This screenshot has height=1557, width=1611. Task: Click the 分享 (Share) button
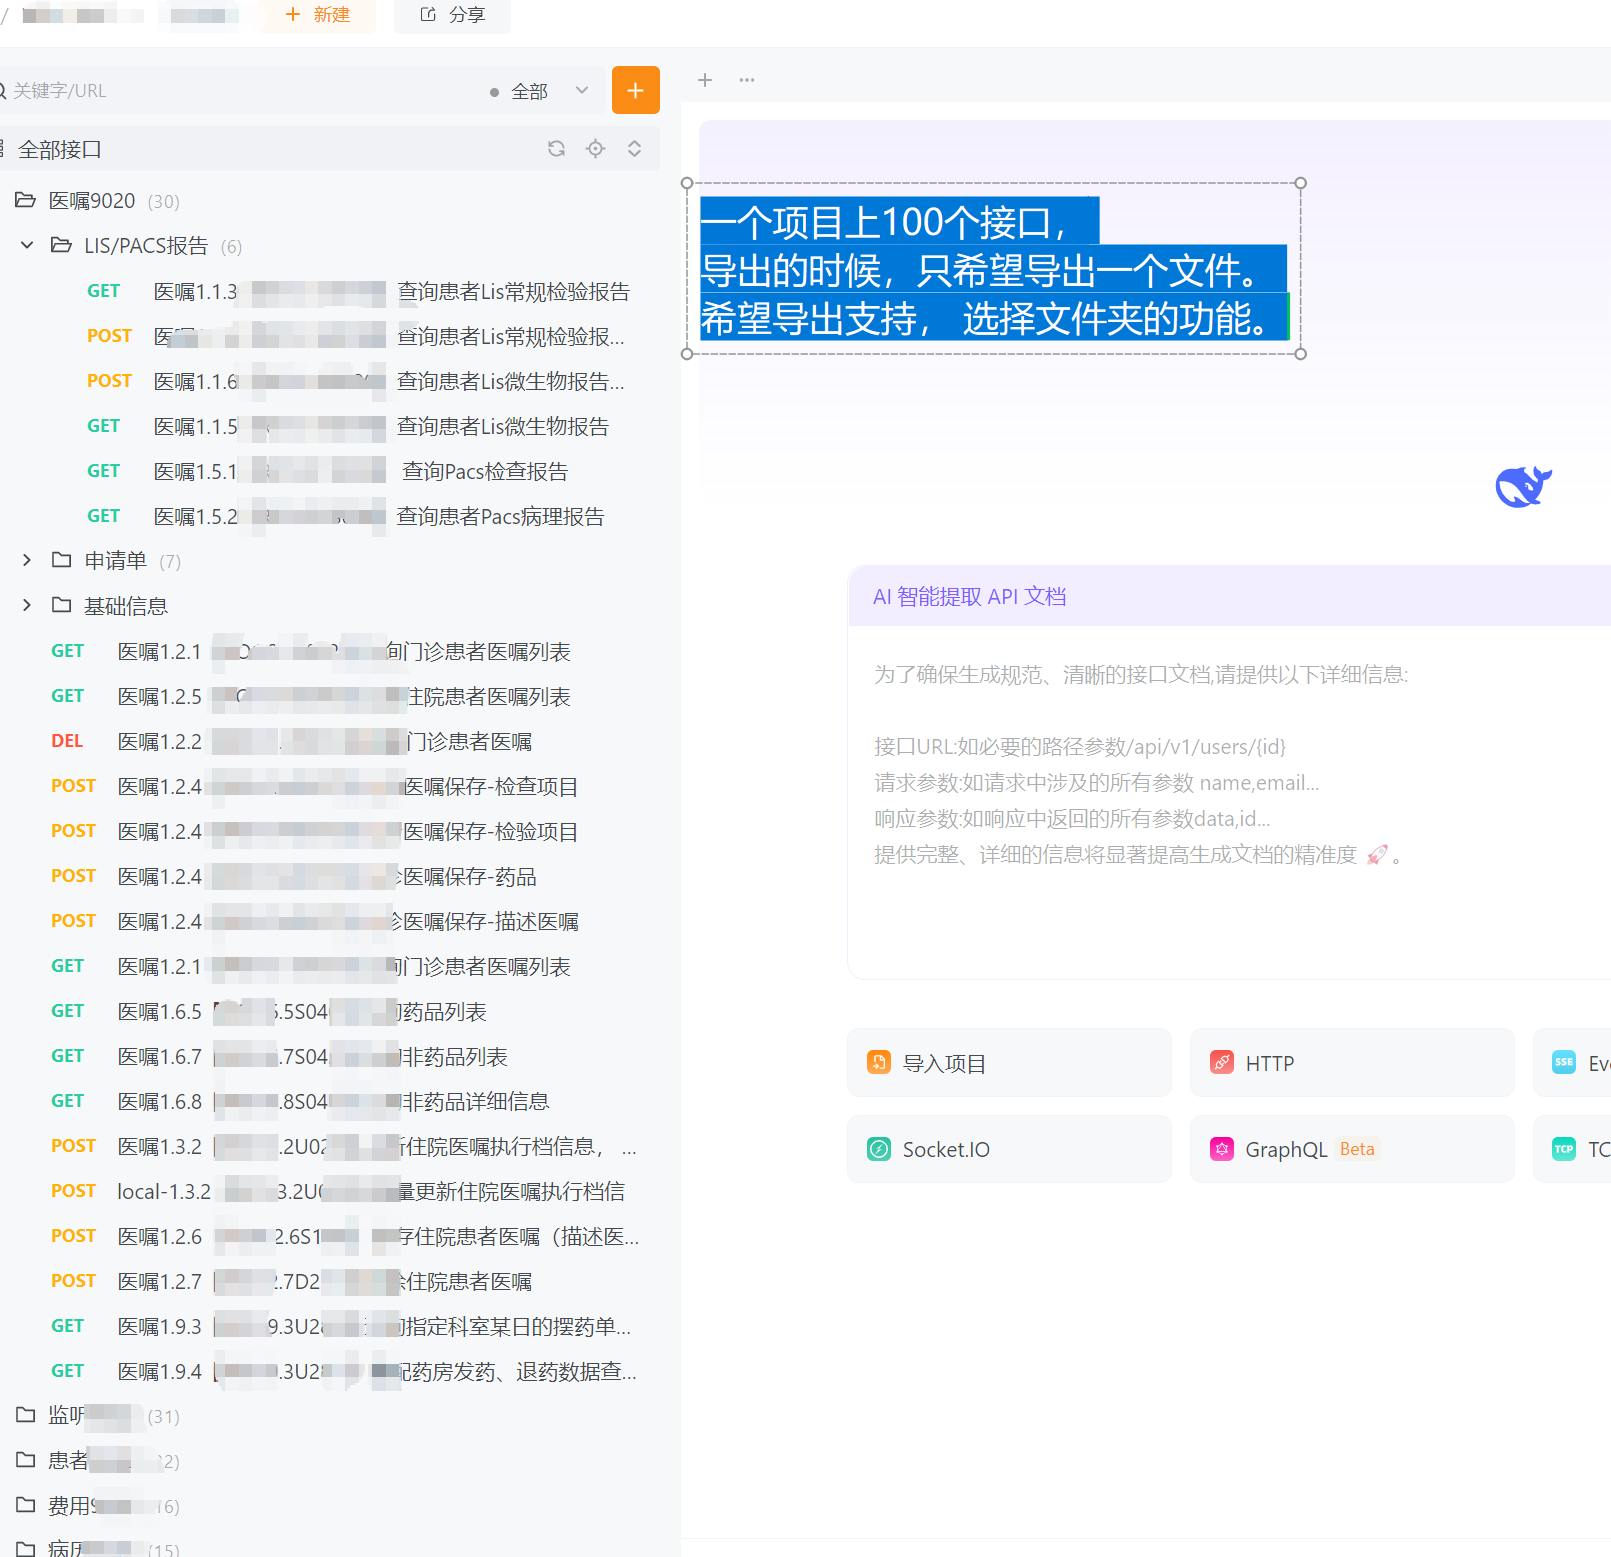(451, 14)
